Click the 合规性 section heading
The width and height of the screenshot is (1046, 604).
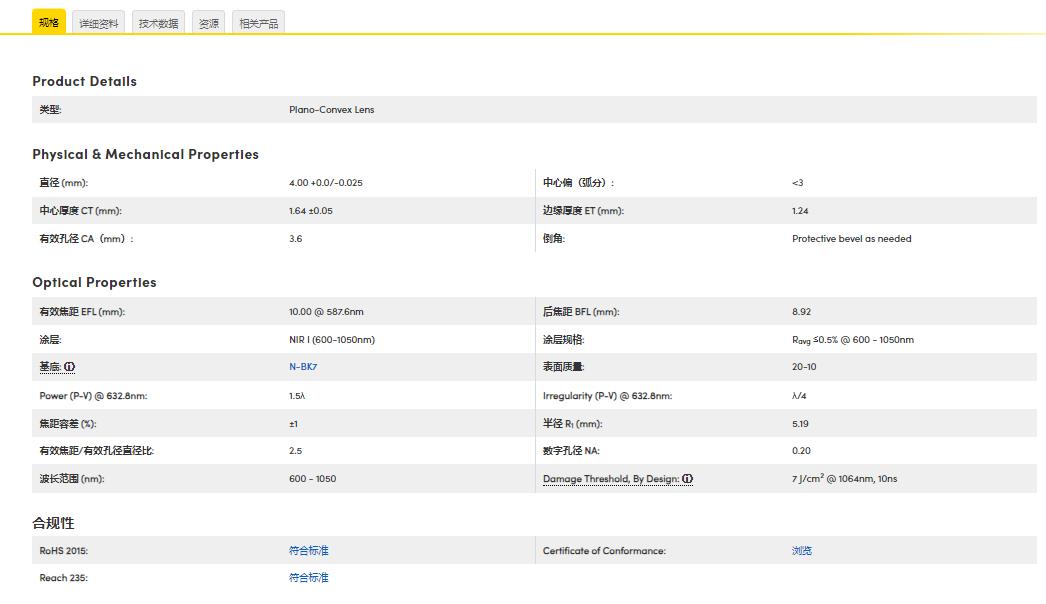coord(53,523)
